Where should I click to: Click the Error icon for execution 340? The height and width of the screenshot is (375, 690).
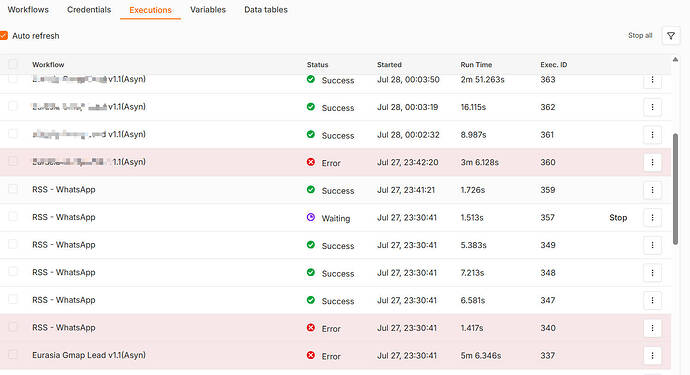point(311,327)
